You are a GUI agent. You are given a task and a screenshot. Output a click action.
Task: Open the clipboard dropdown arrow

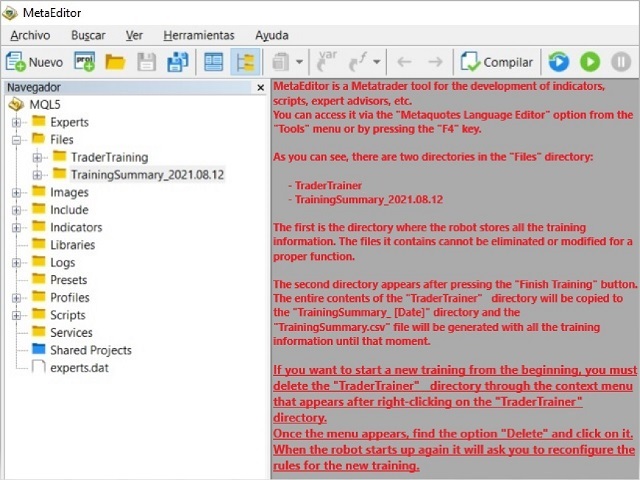coord(300,62)
